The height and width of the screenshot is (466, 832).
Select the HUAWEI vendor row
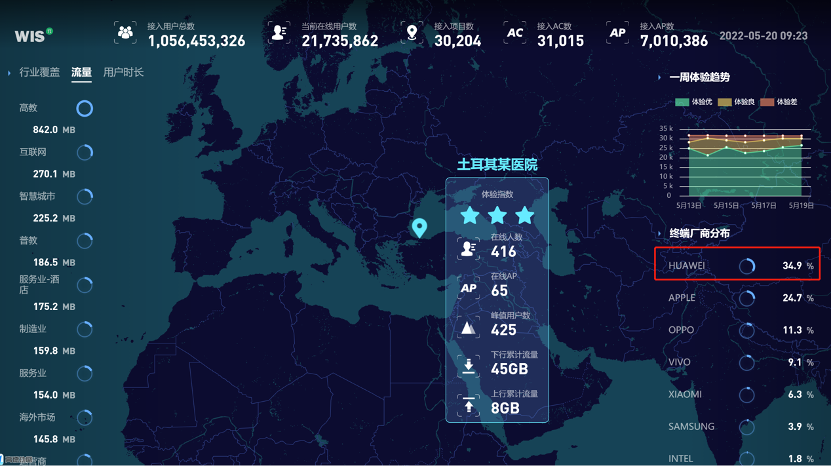click(737, 266)
